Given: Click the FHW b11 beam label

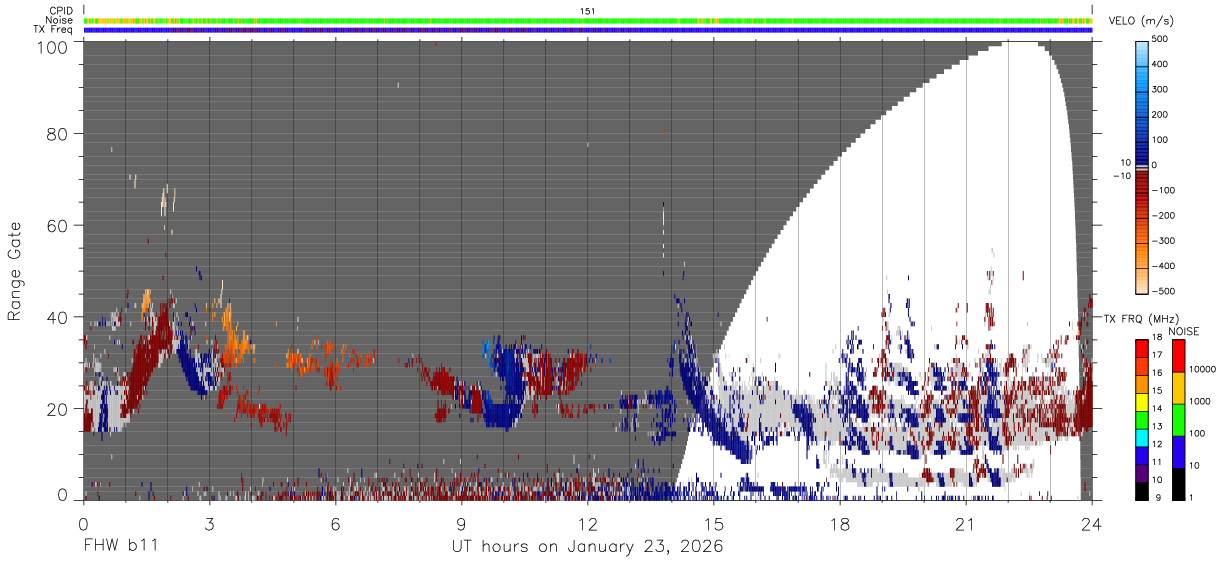Looking at the screenshot, I should (x=120, y=546).
